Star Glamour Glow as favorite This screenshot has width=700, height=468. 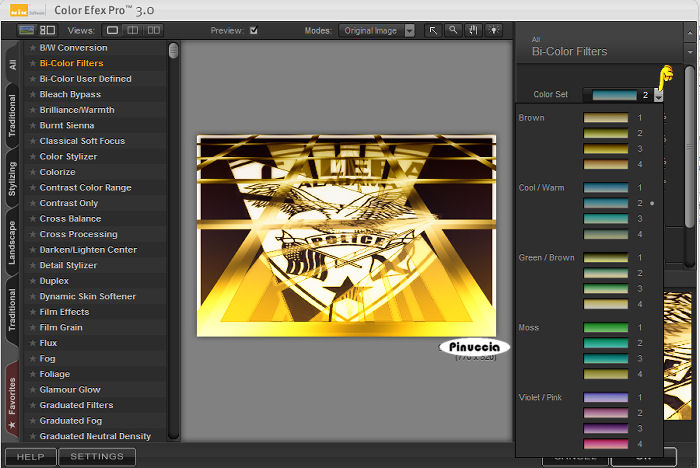tap(33, 389)
